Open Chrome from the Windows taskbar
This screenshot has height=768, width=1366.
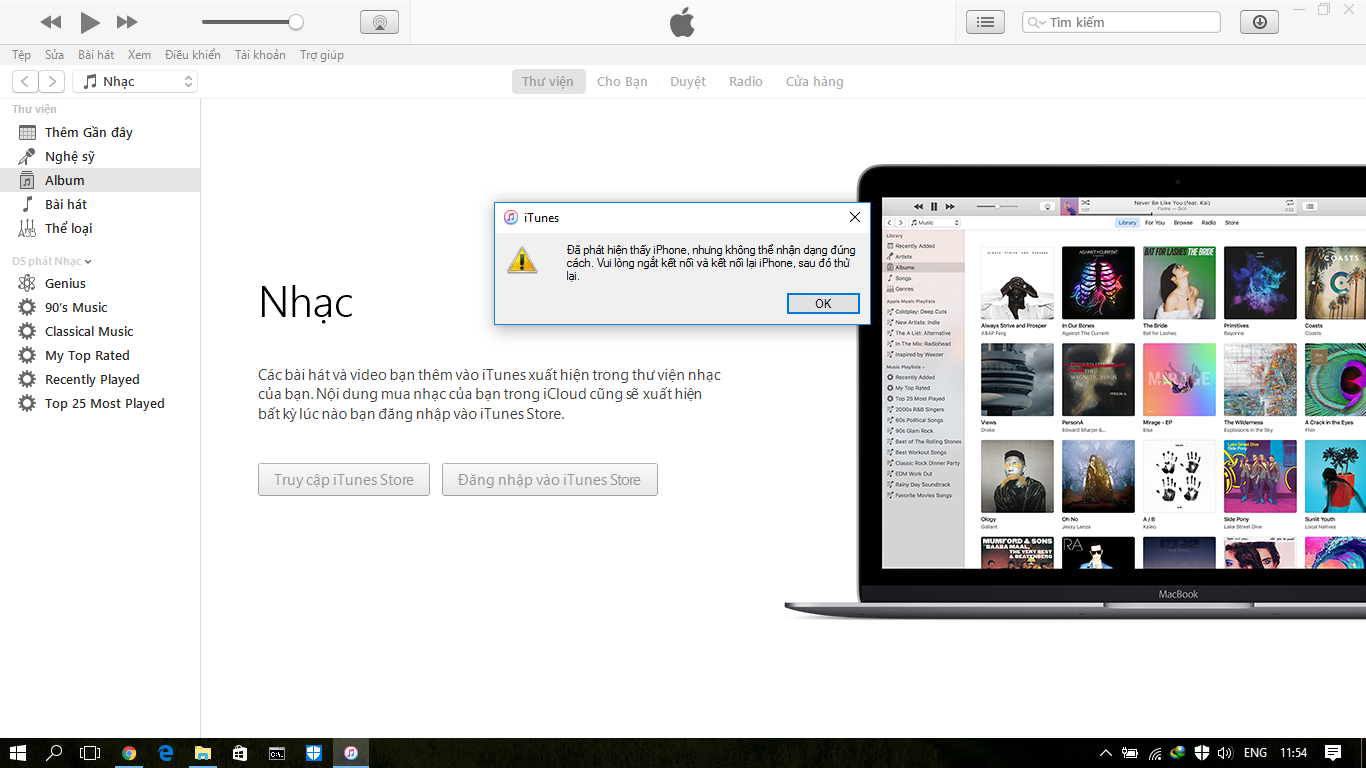click(x=129, y=753)
